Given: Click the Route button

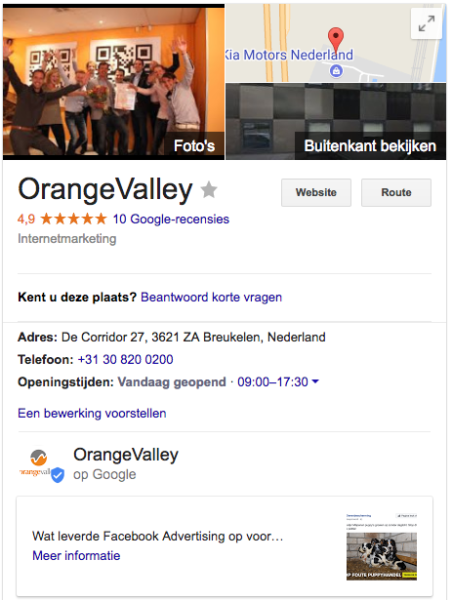Looking at the screenshot, I should 396,192.
